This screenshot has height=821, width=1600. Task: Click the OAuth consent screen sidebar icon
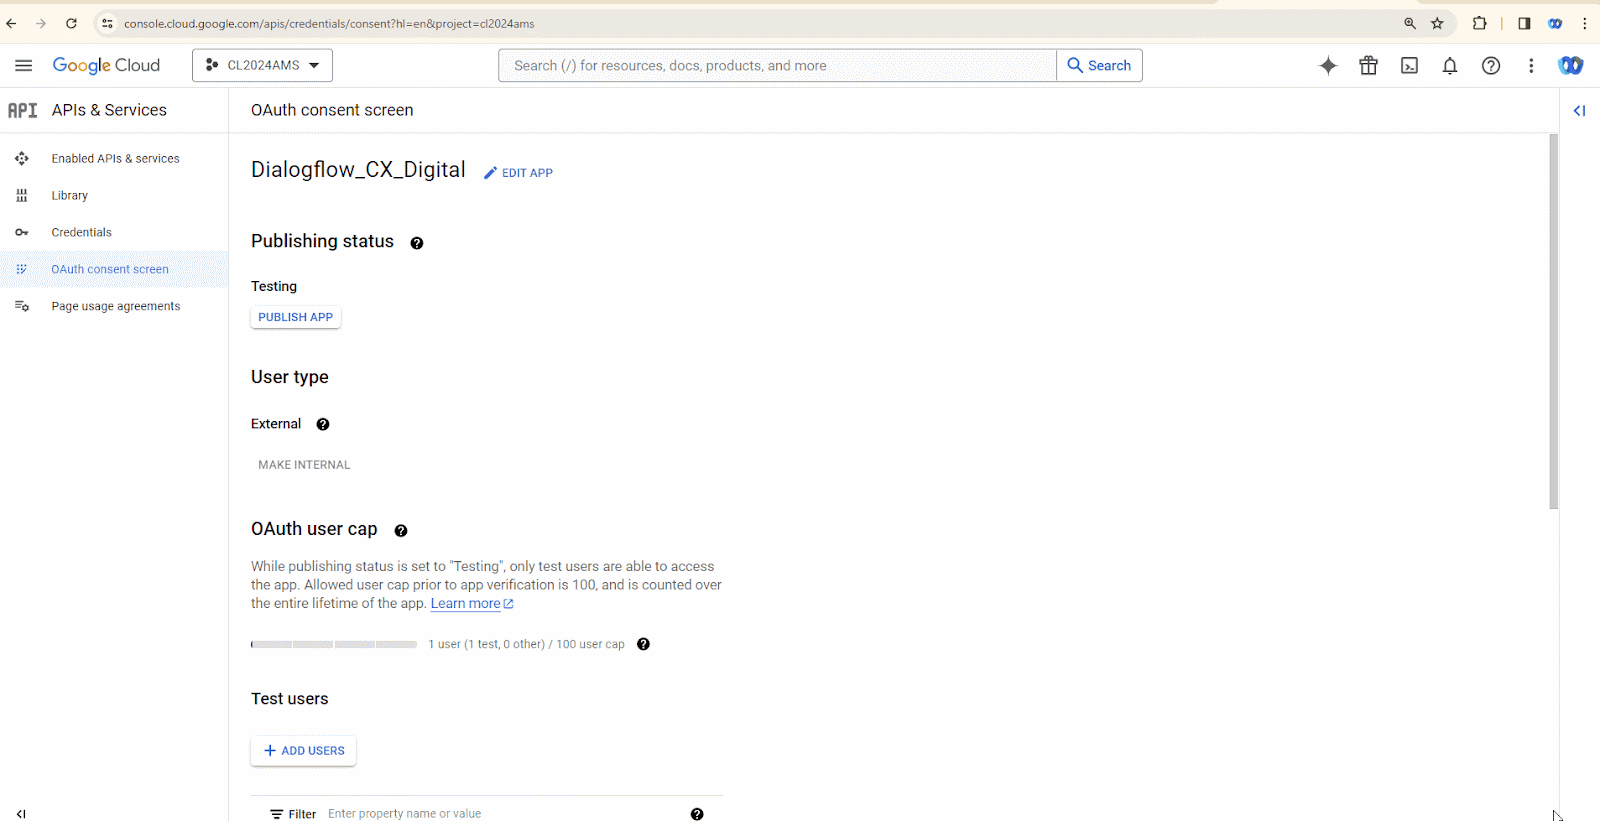[22, 270]
